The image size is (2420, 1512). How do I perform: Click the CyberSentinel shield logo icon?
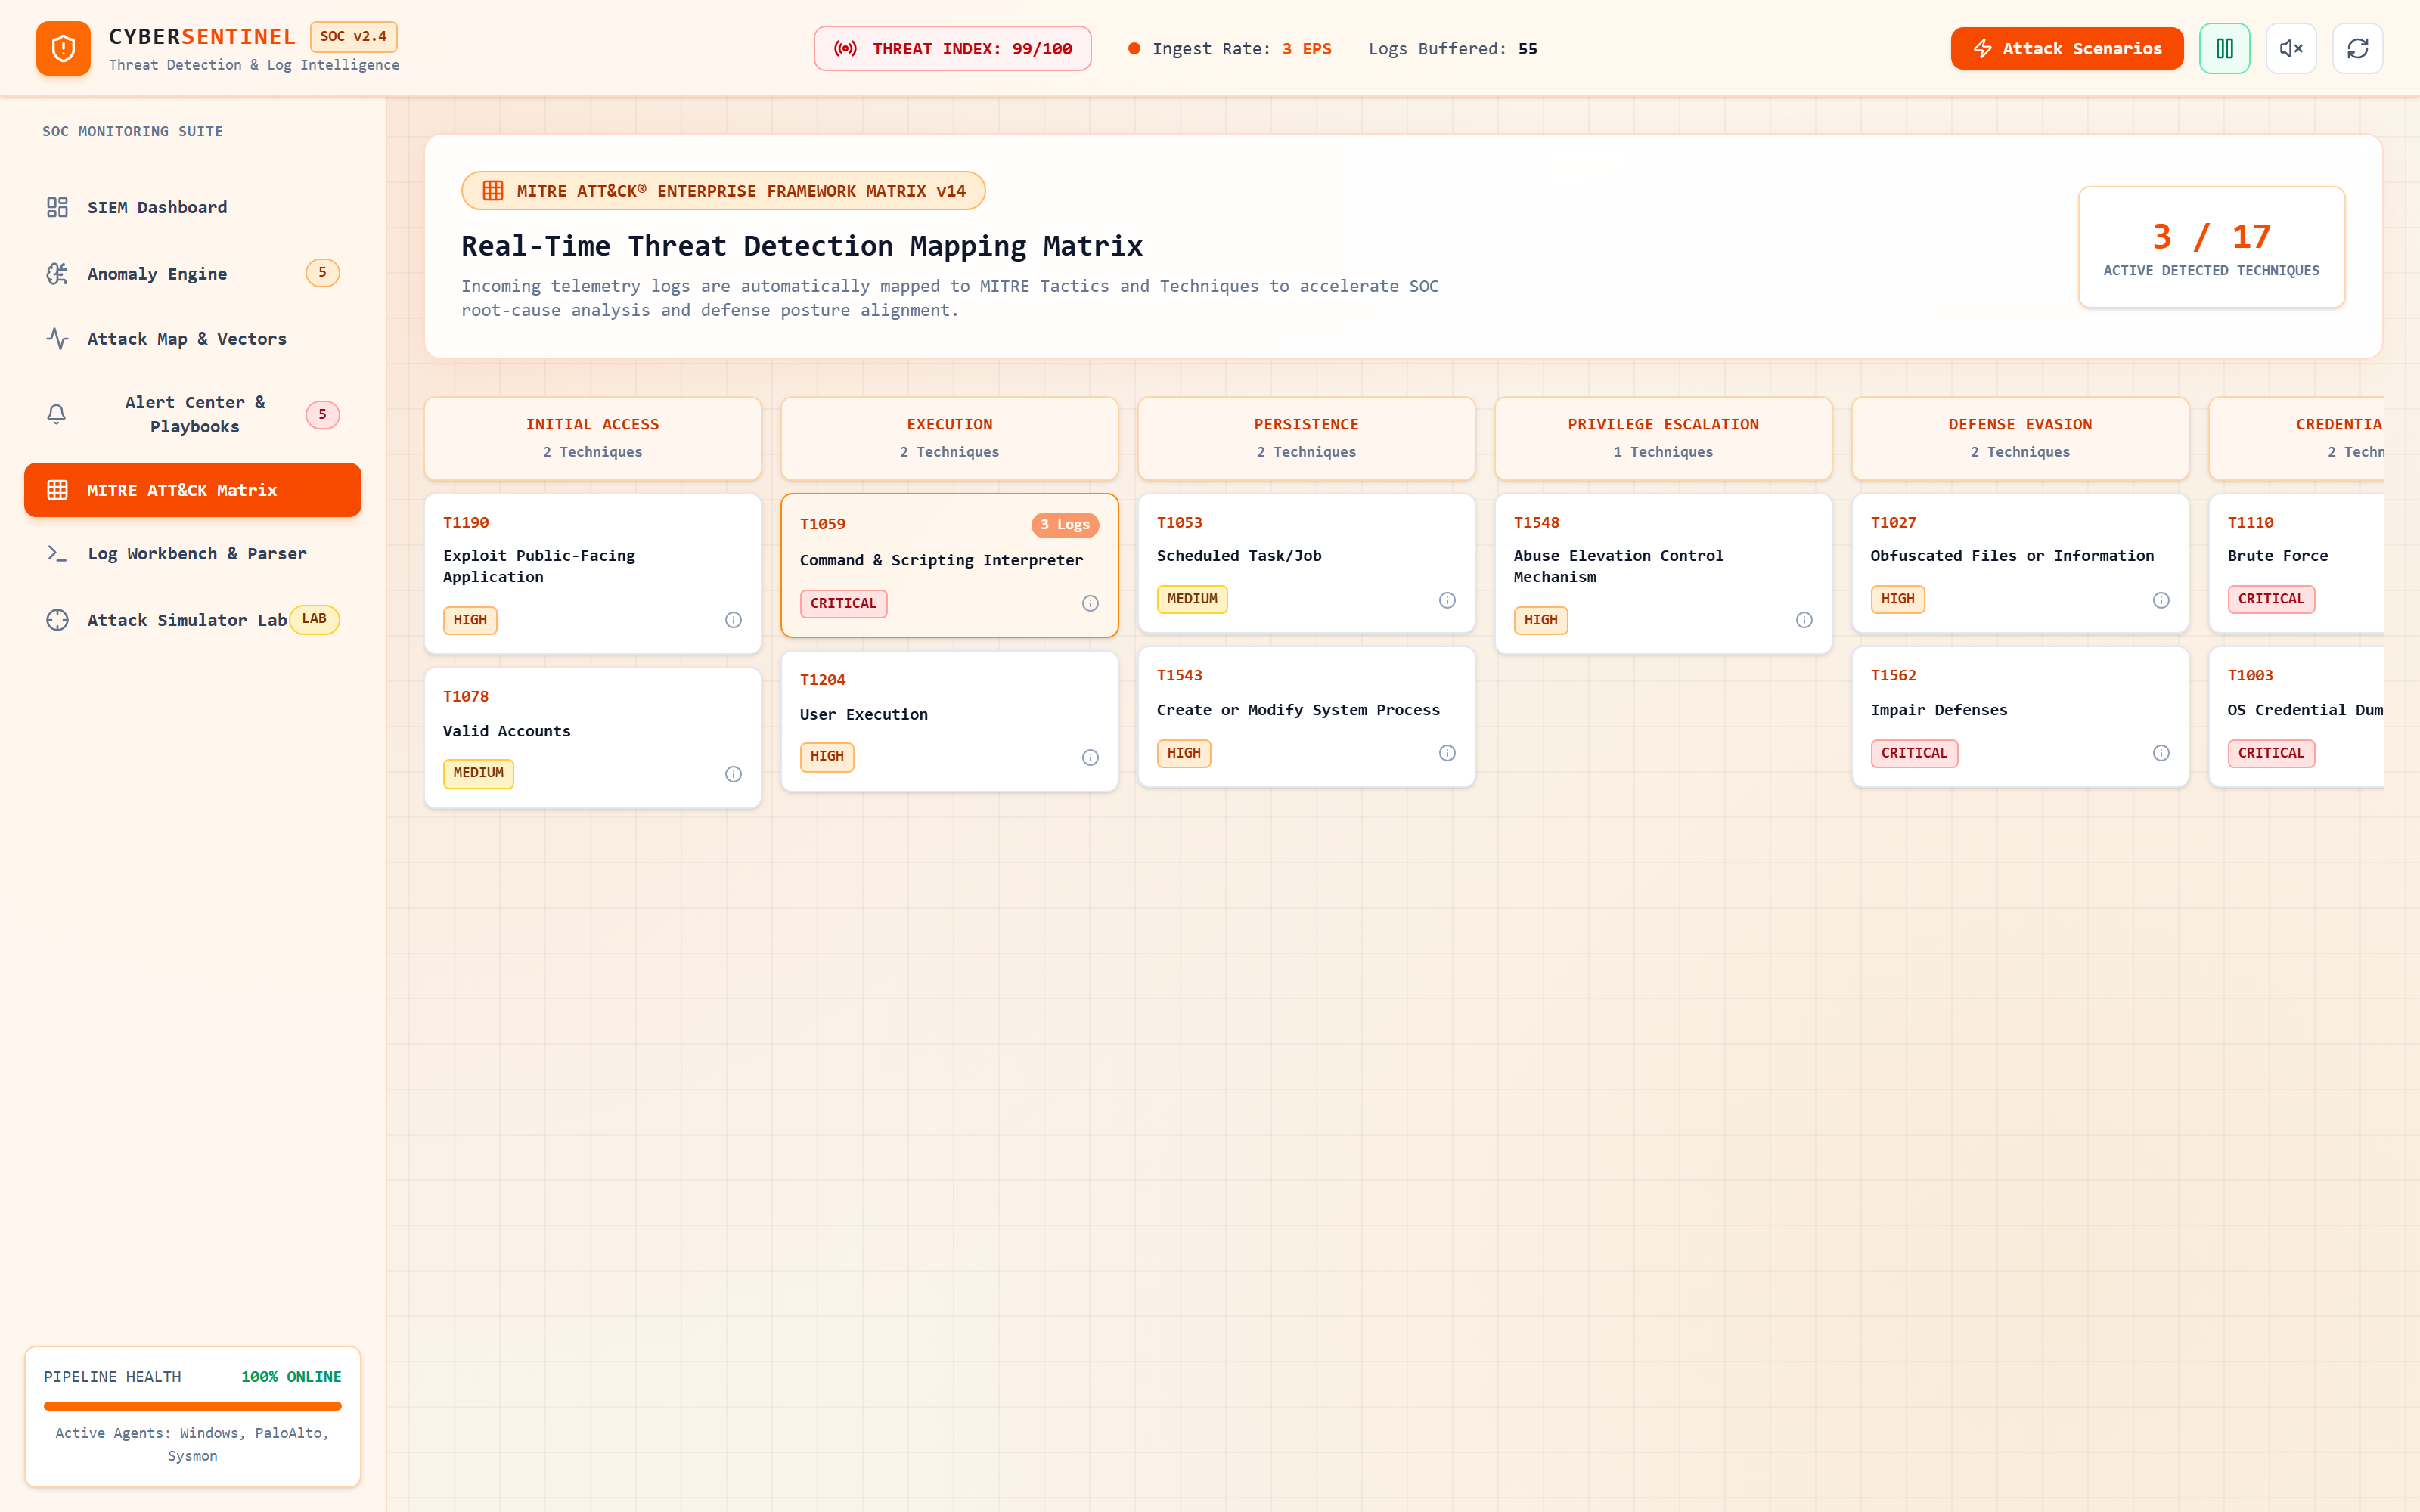tap(63, 48)
